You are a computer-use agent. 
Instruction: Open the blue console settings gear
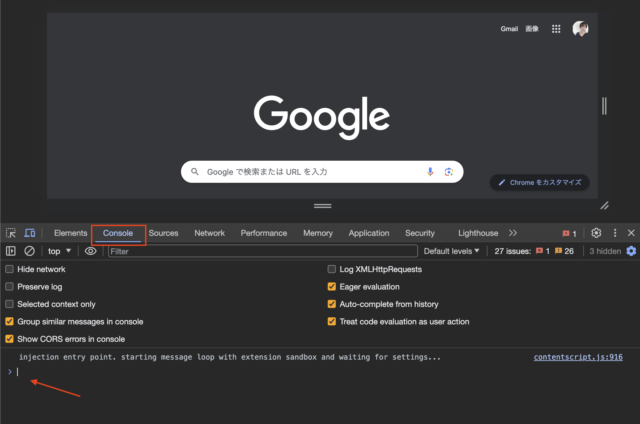click(x=631, y=251)
